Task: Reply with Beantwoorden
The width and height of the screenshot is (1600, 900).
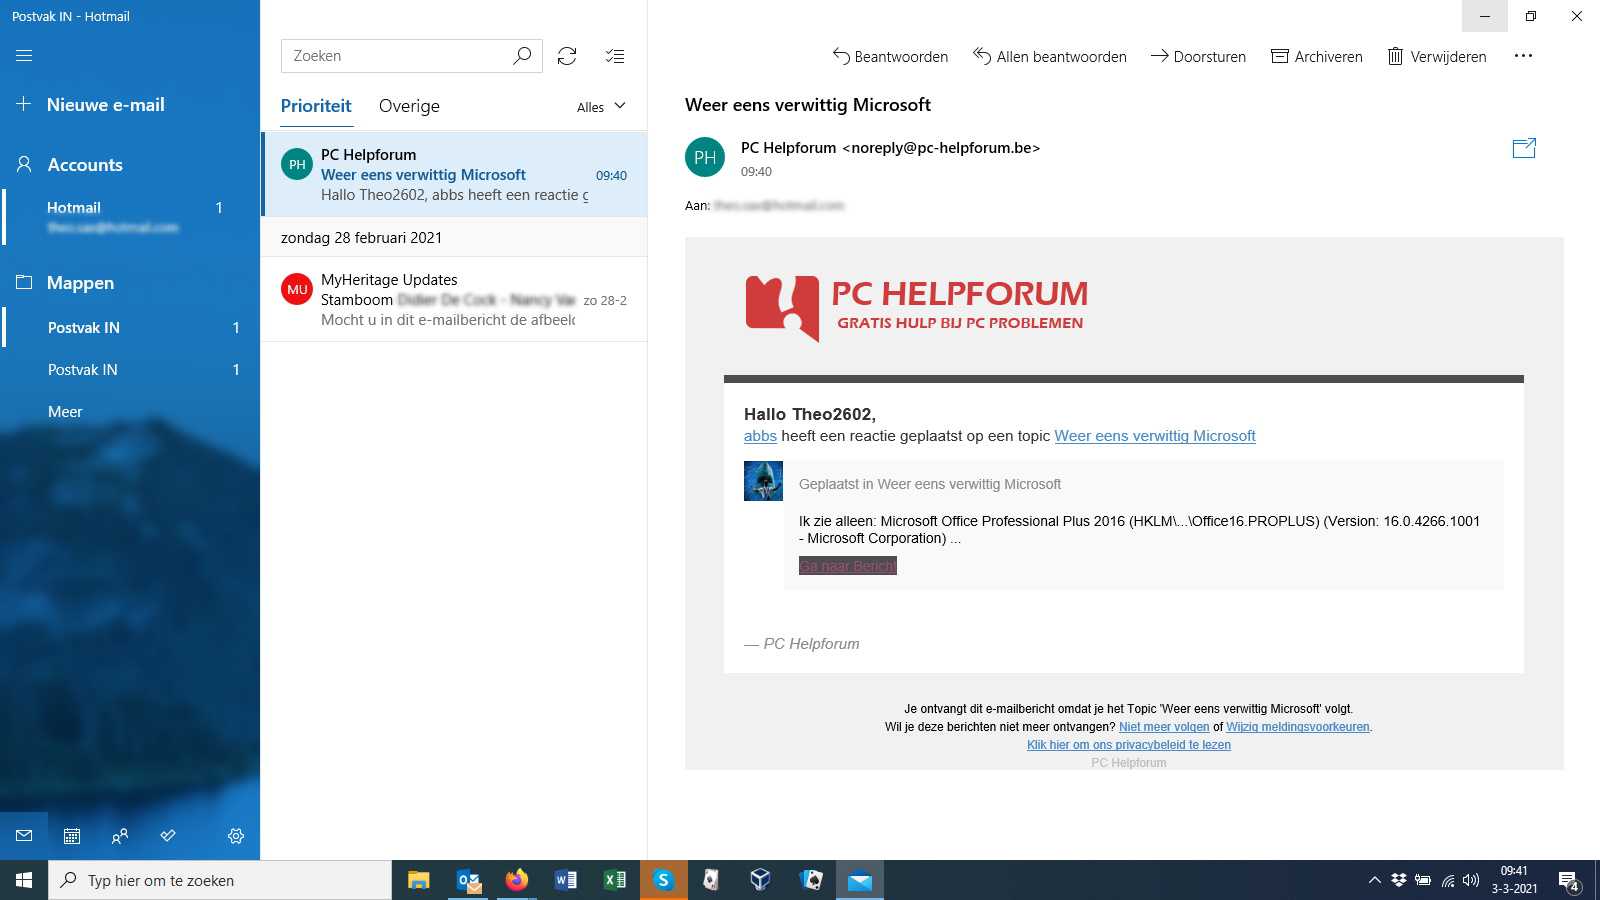Action: 890,56
